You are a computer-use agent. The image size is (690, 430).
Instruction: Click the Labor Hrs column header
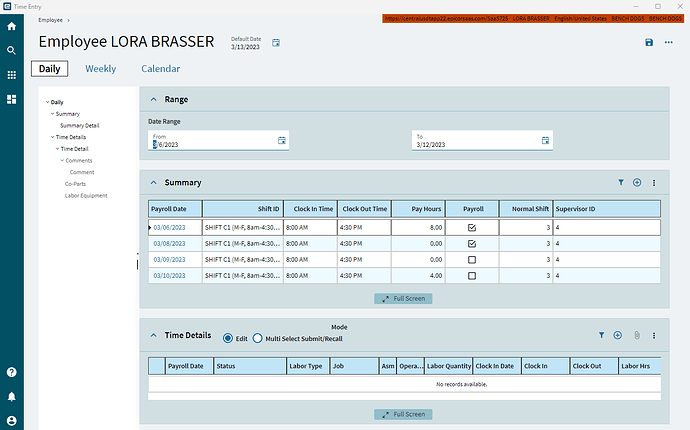639,366
